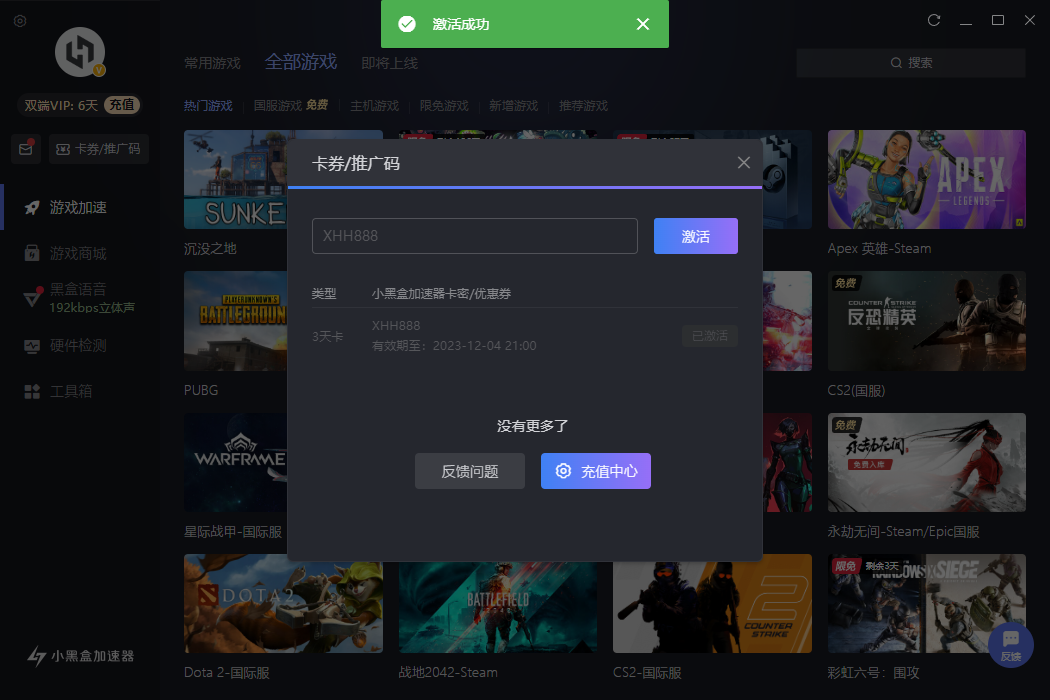Click the 充值 VIP badge
This screenshot has width=1050, height=700.
(122, 105)
